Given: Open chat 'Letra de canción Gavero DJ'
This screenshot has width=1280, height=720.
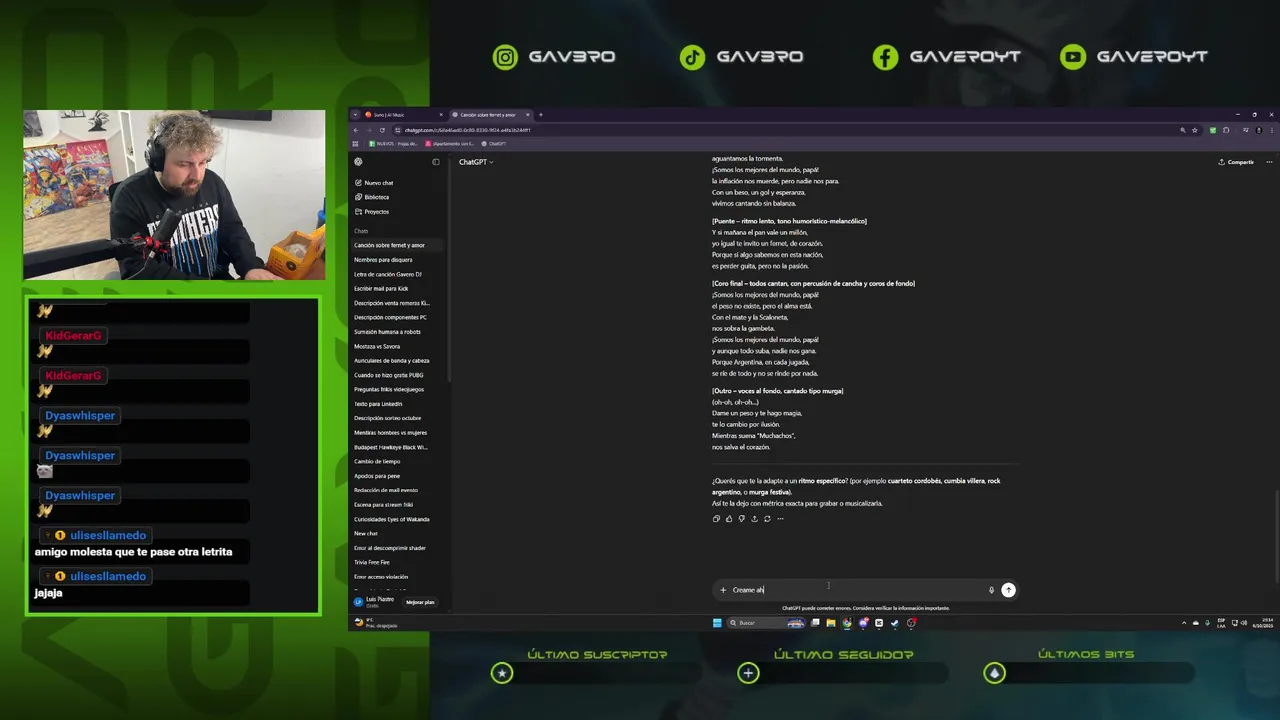Looking at the screenshot, I should (x=388, y=274).
